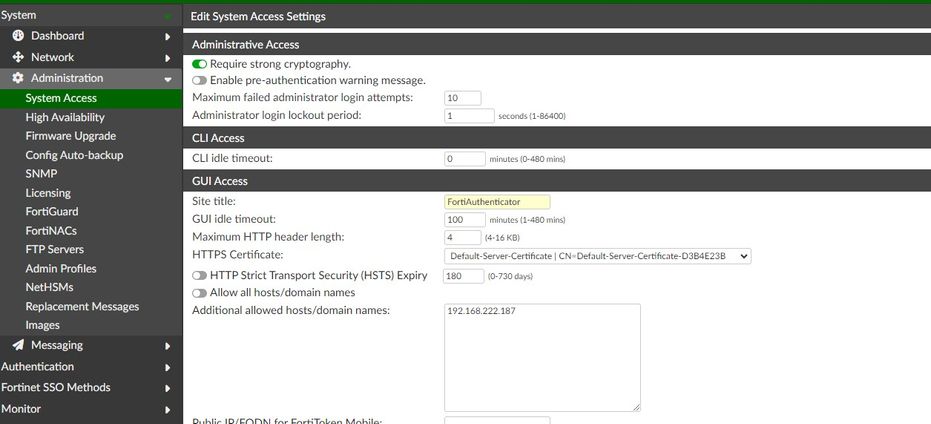
Task: Open NetHSMs page
Action: coord(49,287)
